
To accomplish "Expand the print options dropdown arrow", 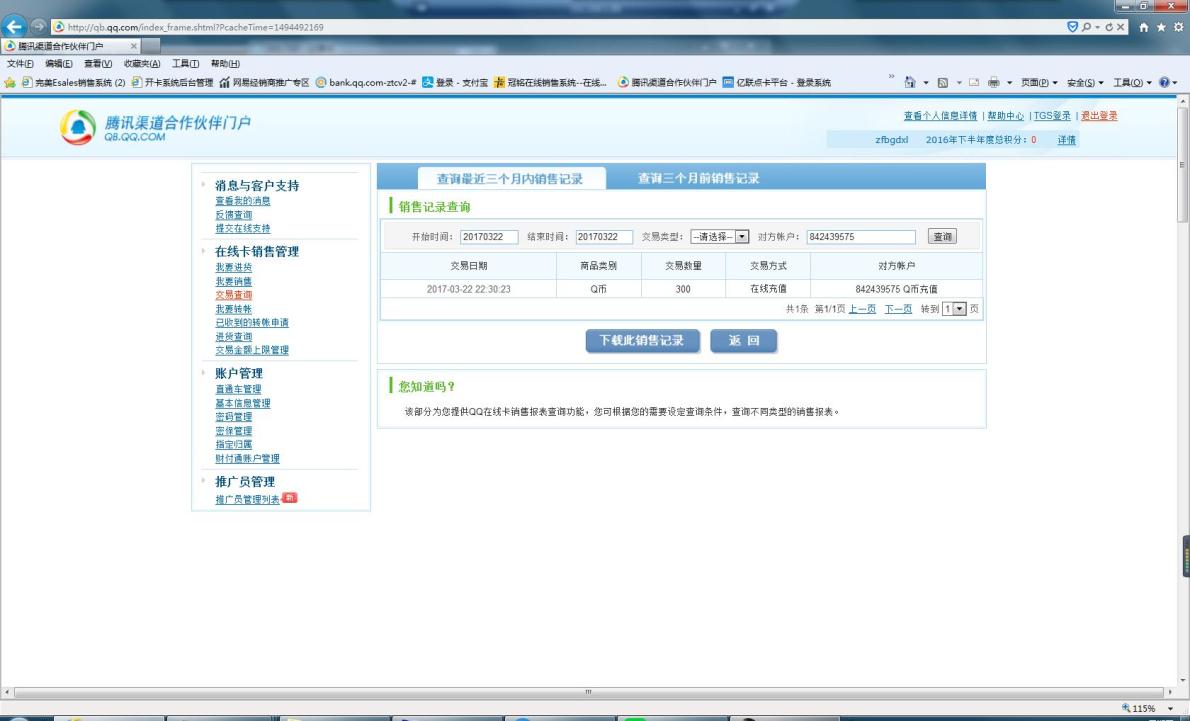I will (1009, 83).
